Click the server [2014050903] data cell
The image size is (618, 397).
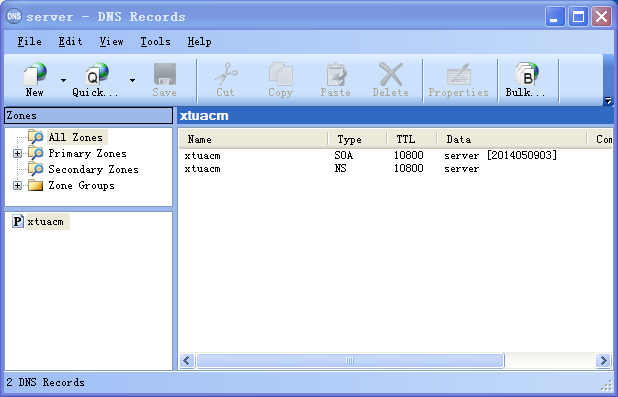501,155
